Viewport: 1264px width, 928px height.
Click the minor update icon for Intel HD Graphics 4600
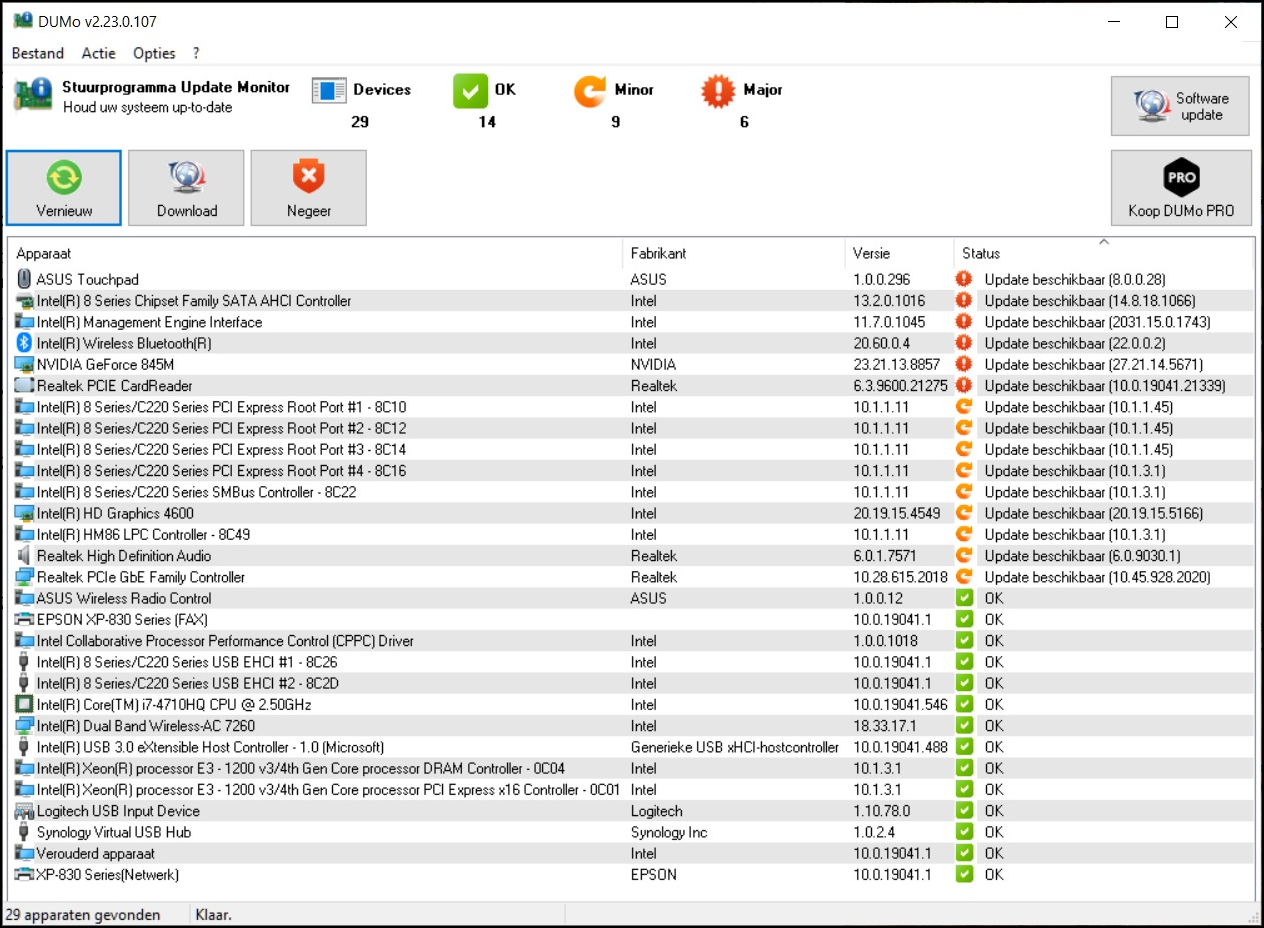pos(964,514)
